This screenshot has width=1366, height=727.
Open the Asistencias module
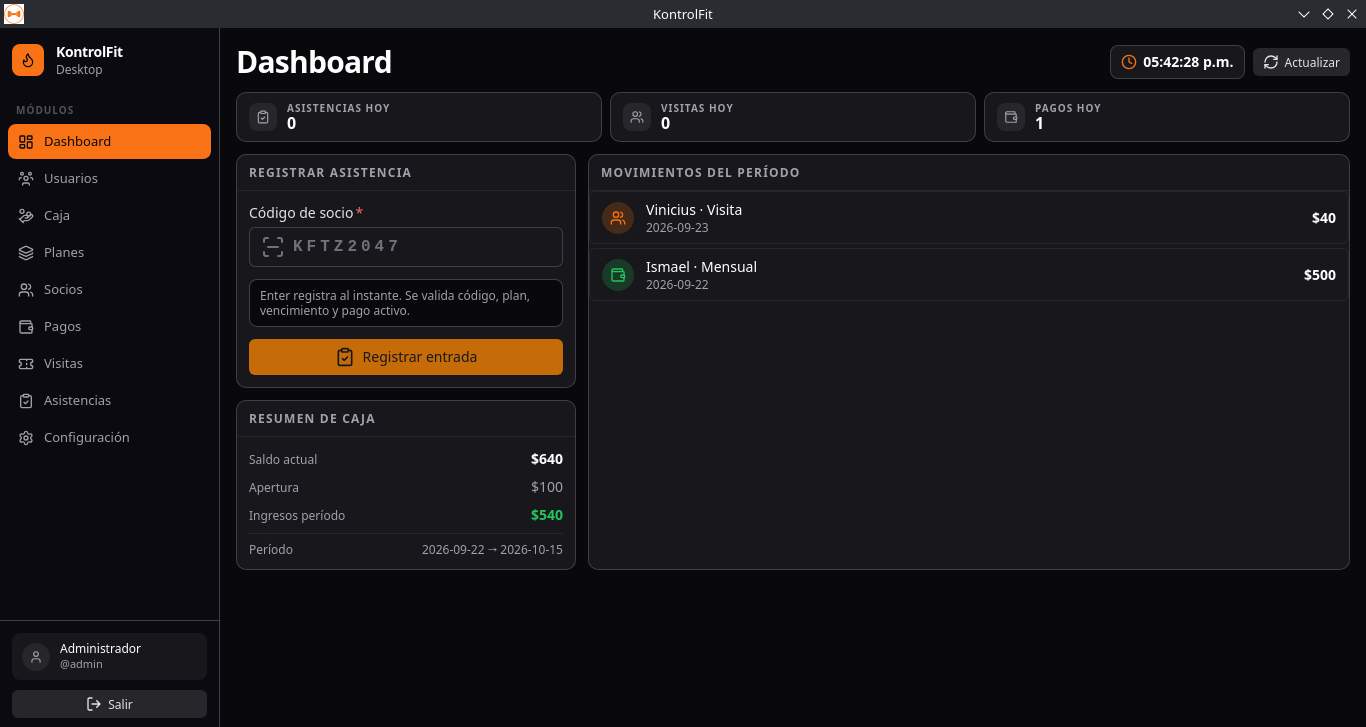point(110,401)
